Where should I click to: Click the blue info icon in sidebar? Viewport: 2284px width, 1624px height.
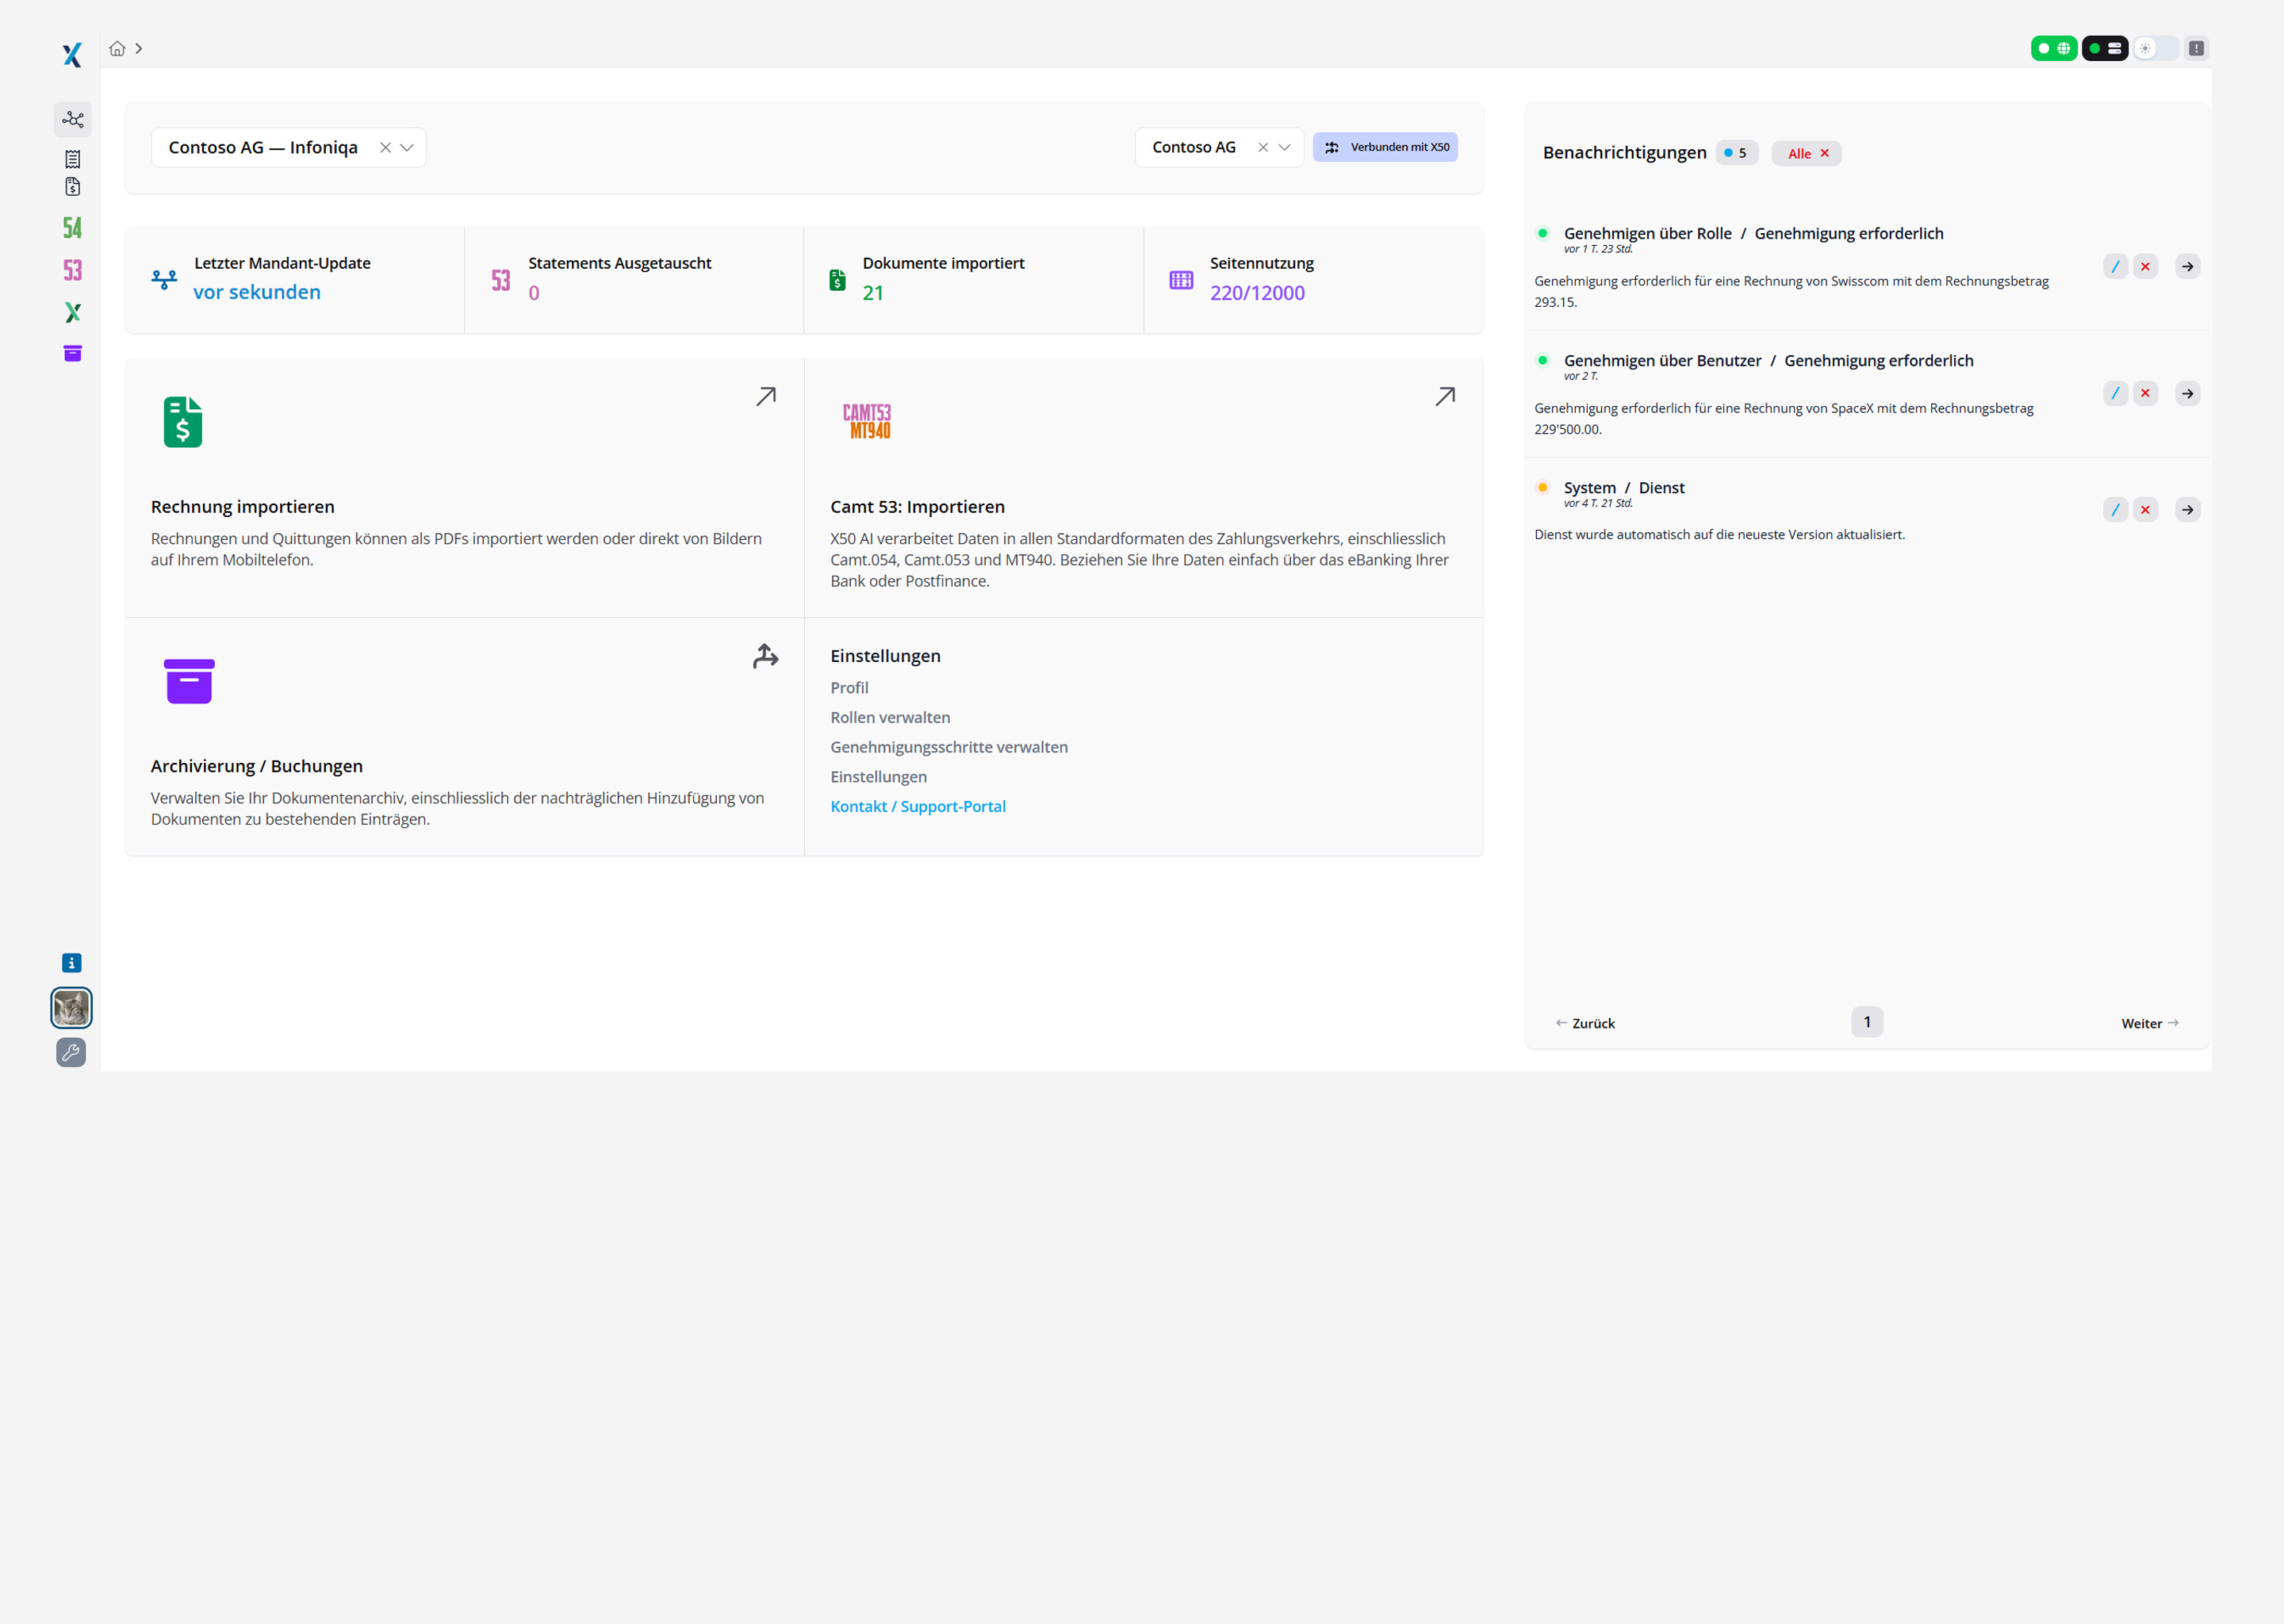pyautogui.click(x=72, y=963)
